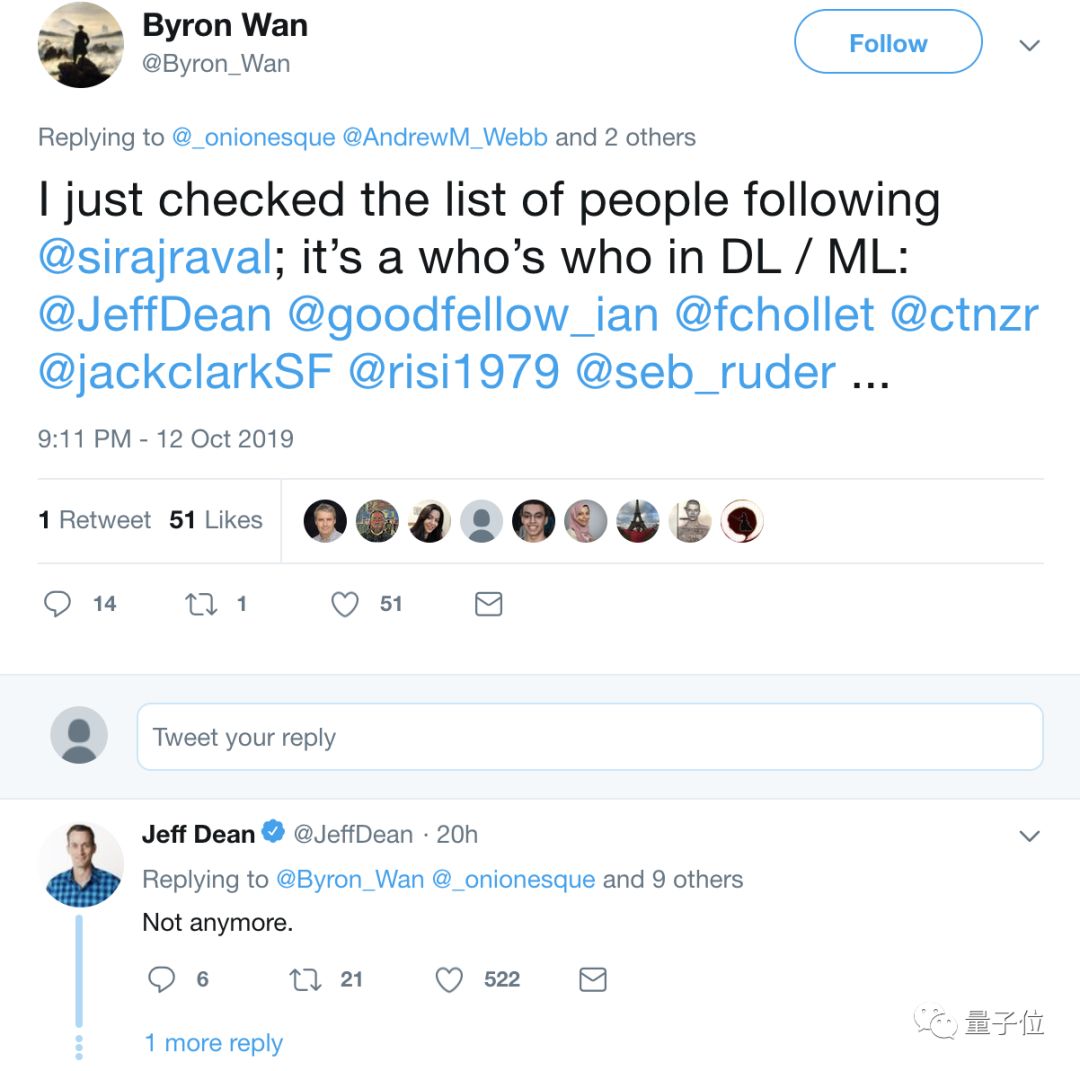Screen dimensions: 1080x1071
Task: Open @sirajraval mention link
Action: [155, 258]
